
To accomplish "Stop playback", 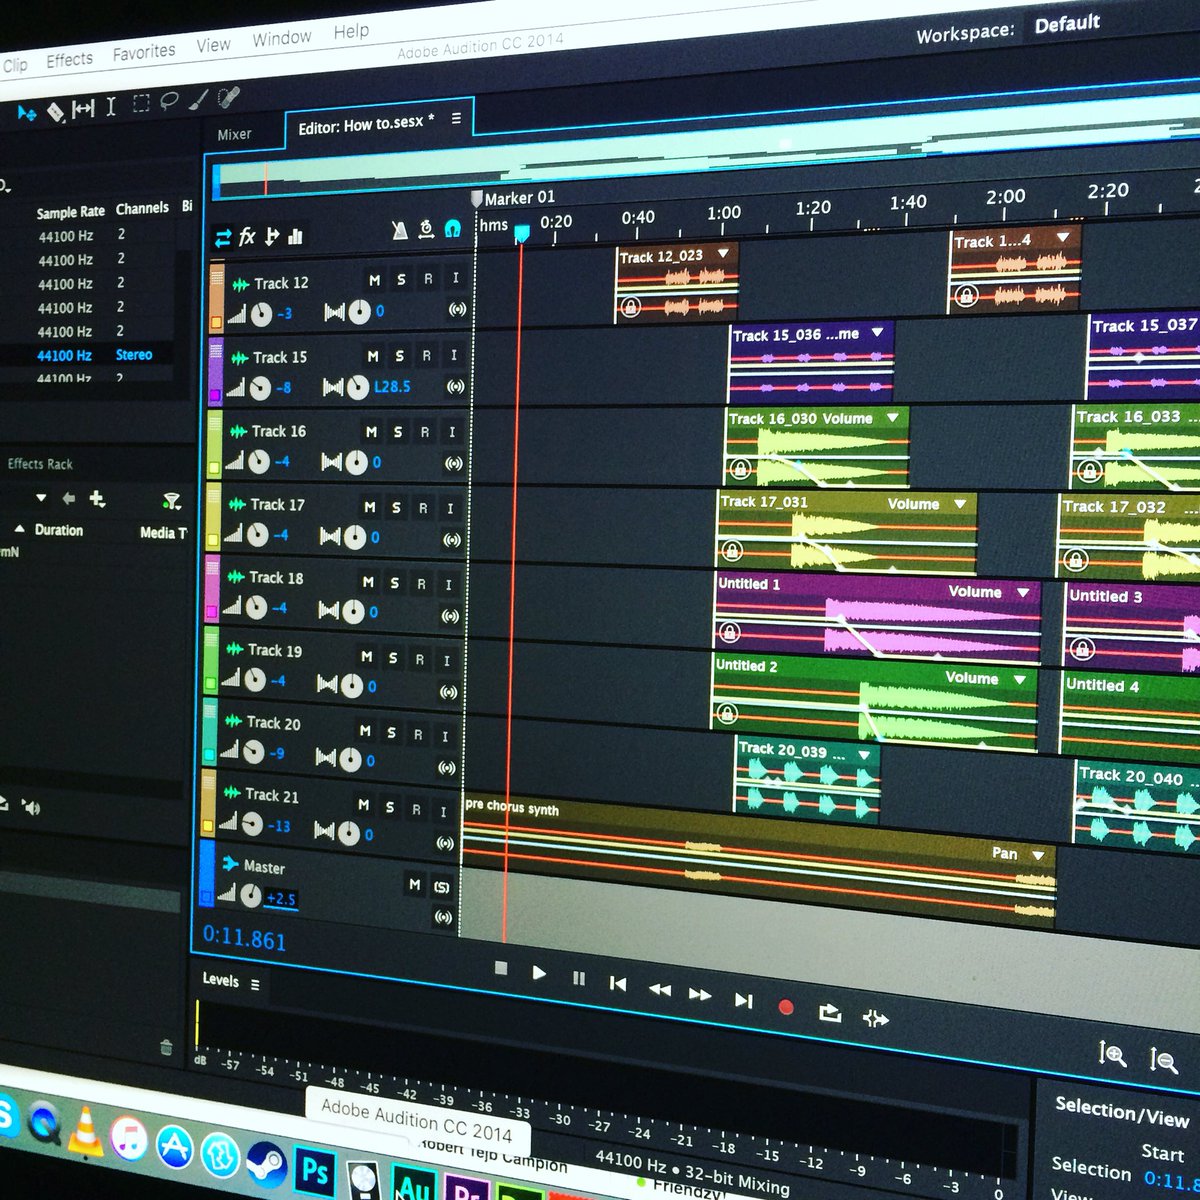I will [x=502, y=968].
